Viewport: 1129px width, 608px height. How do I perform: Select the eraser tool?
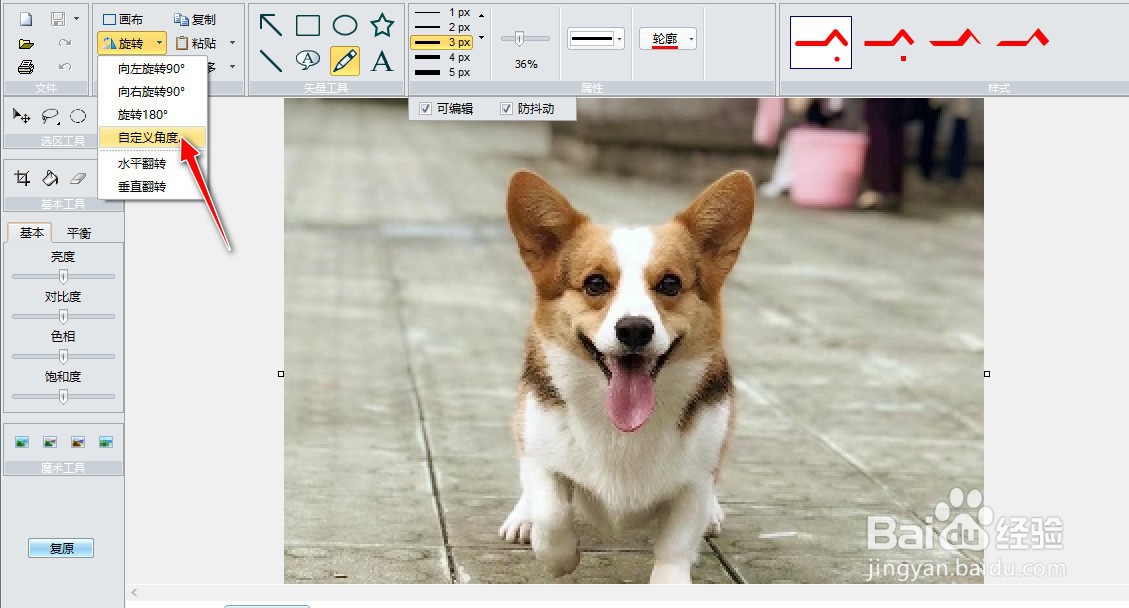78,178
